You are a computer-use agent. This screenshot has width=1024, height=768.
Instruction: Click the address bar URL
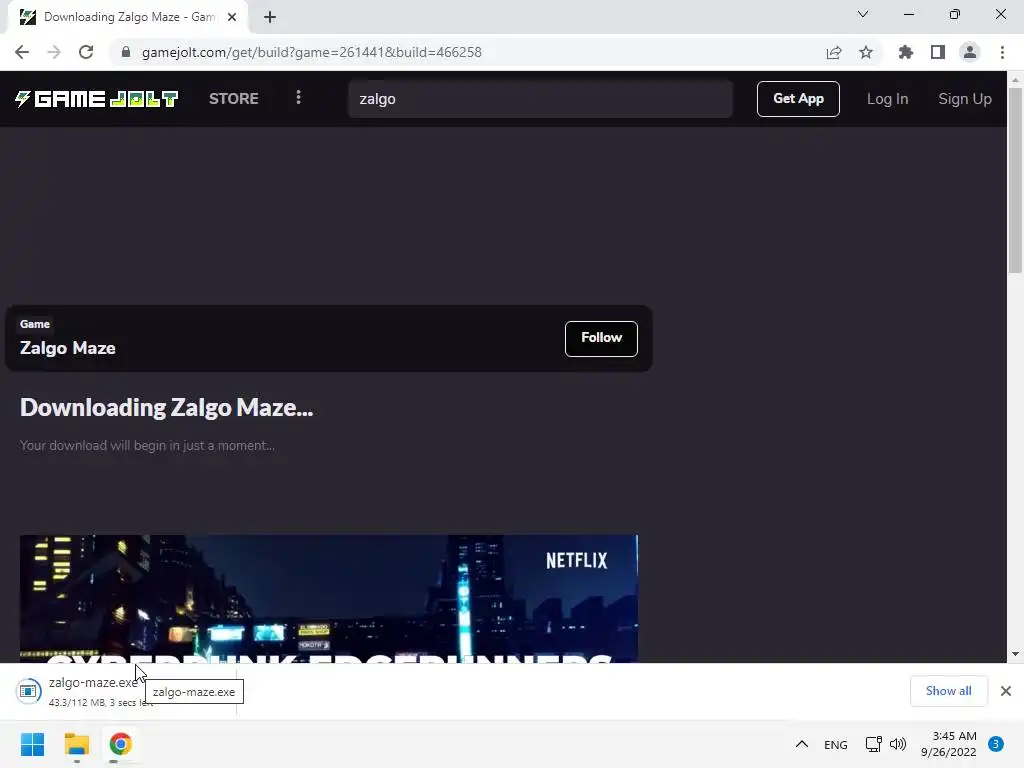[x=312, y=52]
